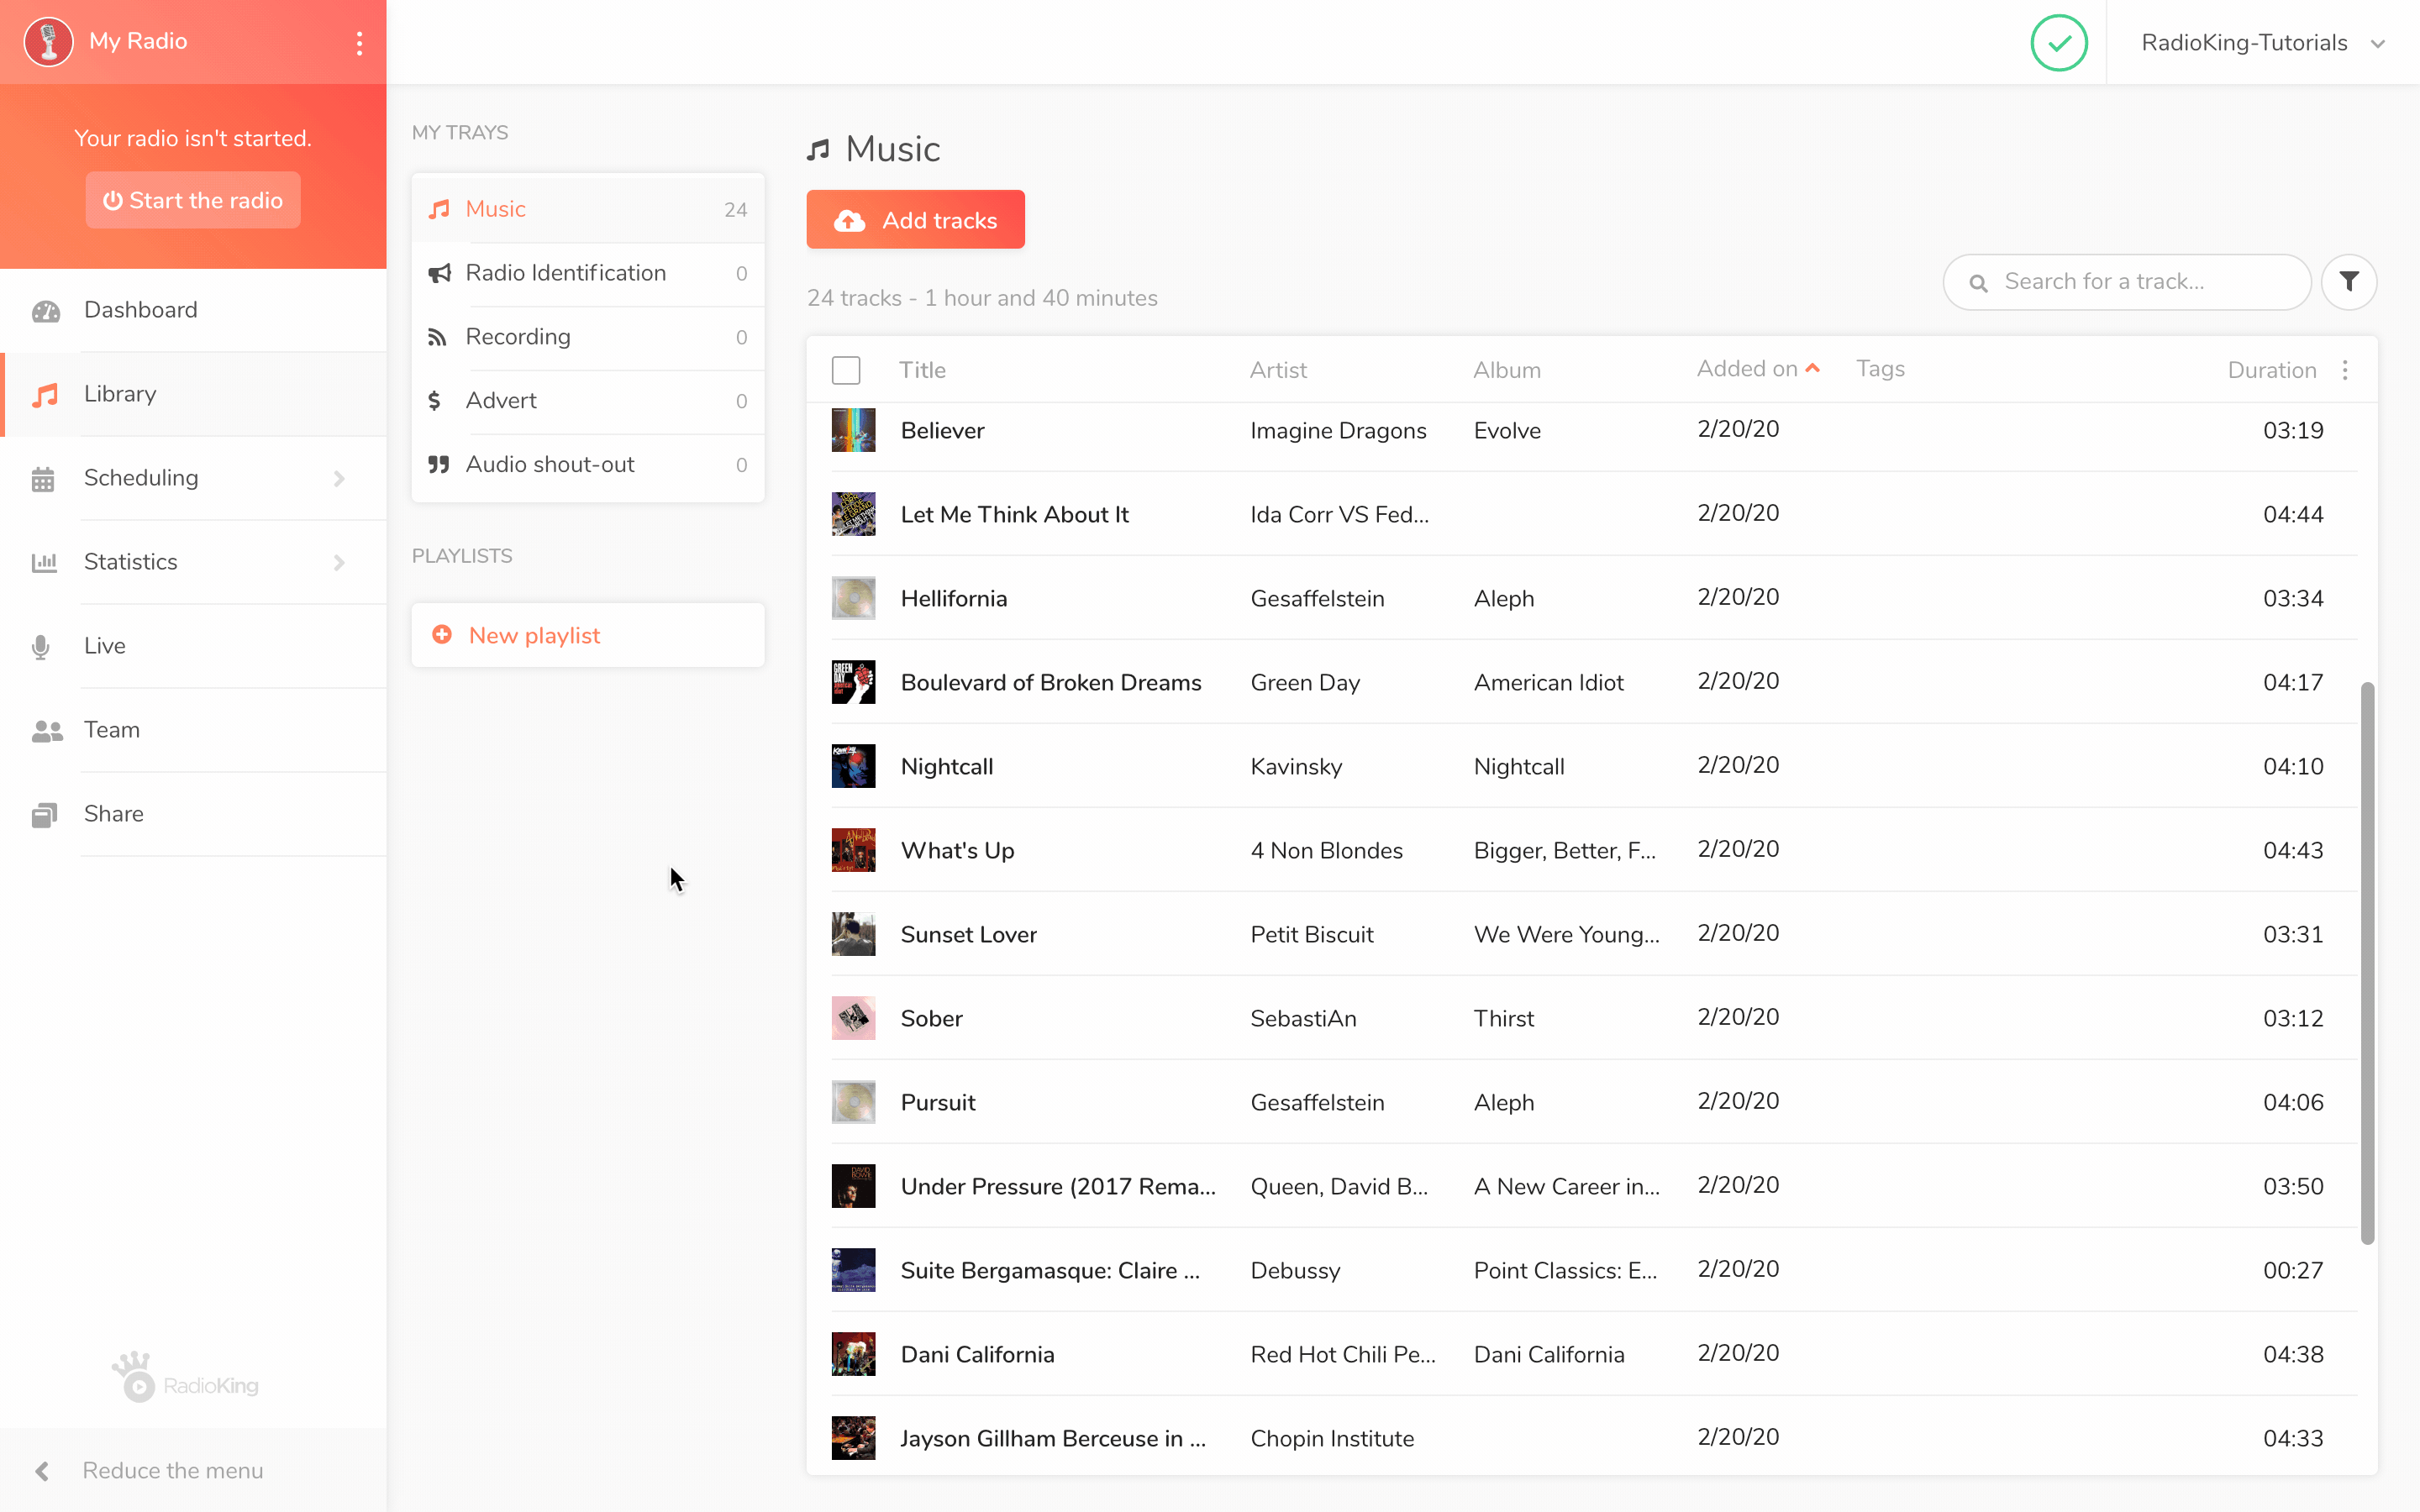Click the My Radio microphone avatar
Image resolution: width=2420 pixels, height=1512 pixels.
48,42
